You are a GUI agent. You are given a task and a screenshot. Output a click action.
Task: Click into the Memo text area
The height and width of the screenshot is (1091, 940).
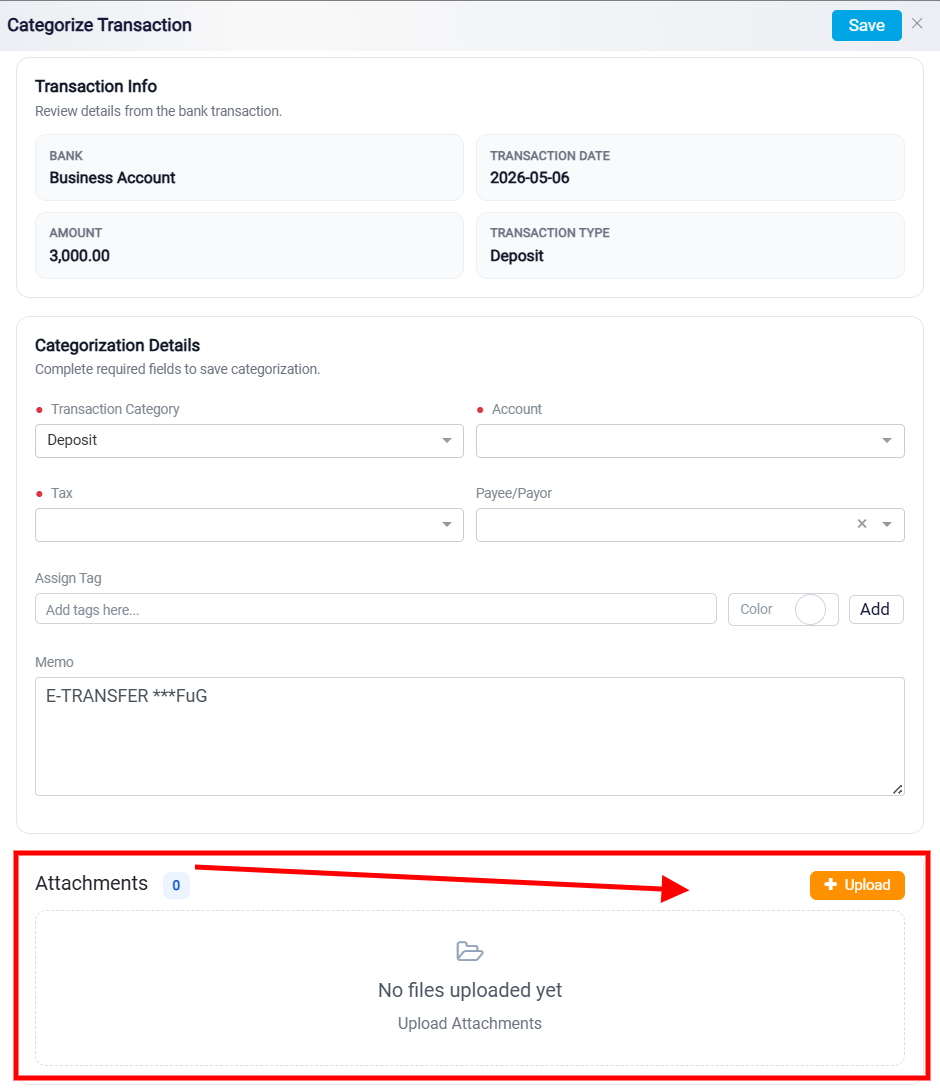pos(470,736)
